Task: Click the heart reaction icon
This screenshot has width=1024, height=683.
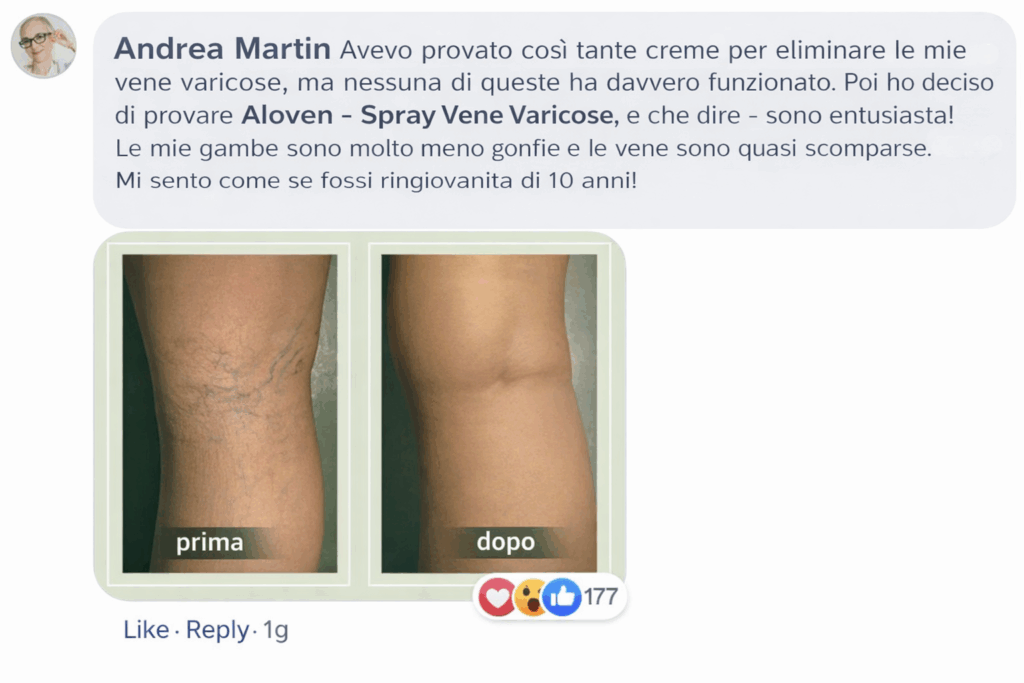Action: 497,597
